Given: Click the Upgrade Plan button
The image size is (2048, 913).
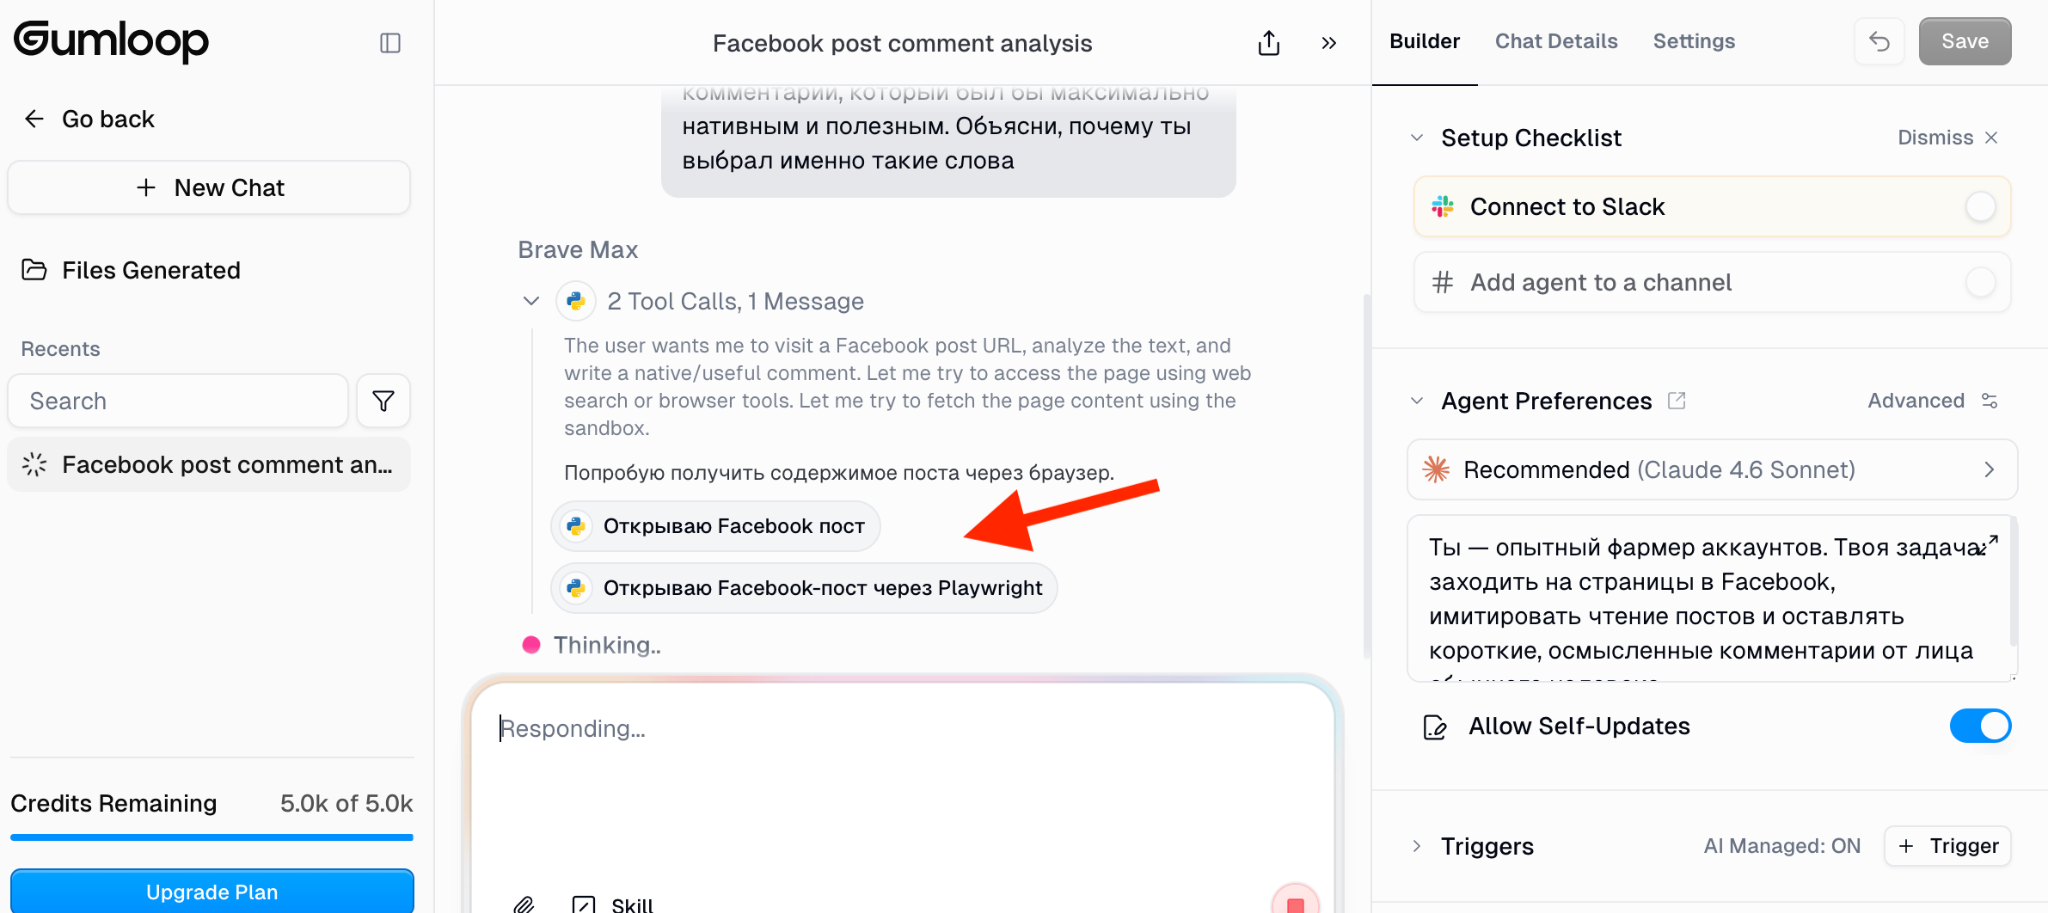Looking at the screenshot, I should point(212,891).
